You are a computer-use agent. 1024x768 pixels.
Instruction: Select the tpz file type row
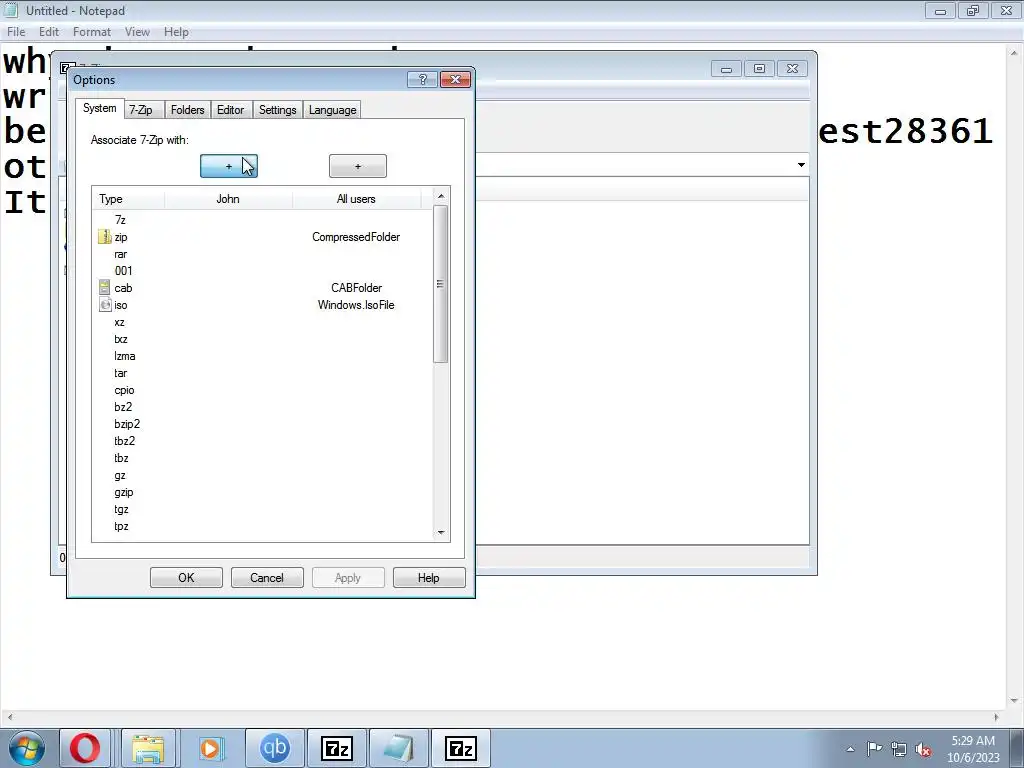[x=263, y=526]
